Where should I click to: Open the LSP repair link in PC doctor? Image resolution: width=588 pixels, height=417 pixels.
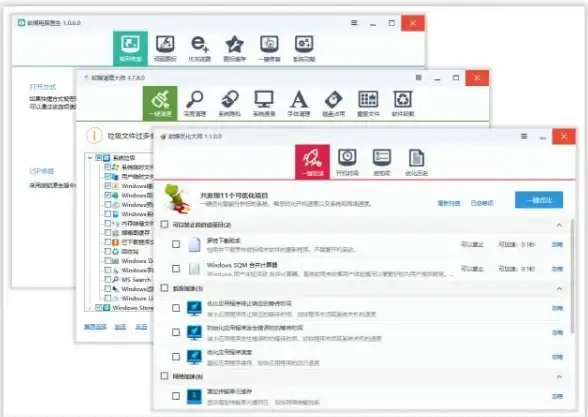pos(42,171)
